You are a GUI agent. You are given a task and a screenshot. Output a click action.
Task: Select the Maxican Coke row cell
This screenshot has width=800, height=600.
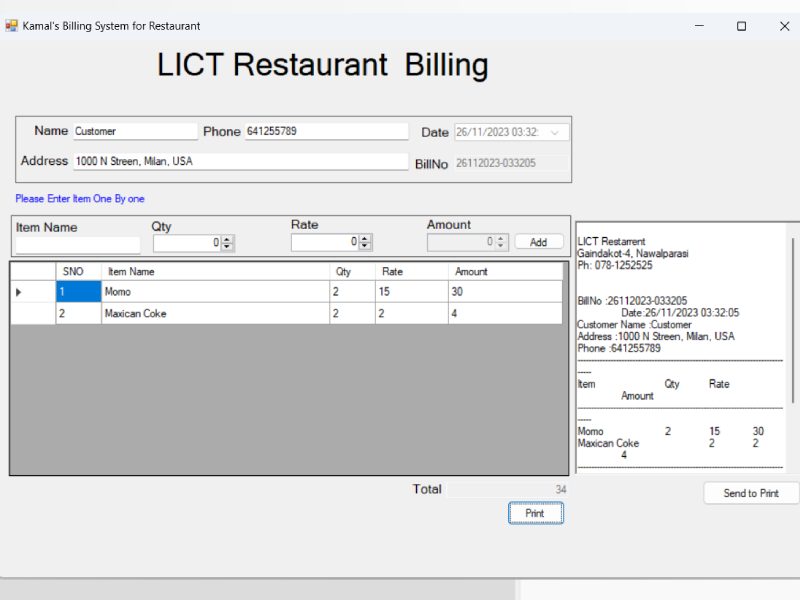pos(215,314)
